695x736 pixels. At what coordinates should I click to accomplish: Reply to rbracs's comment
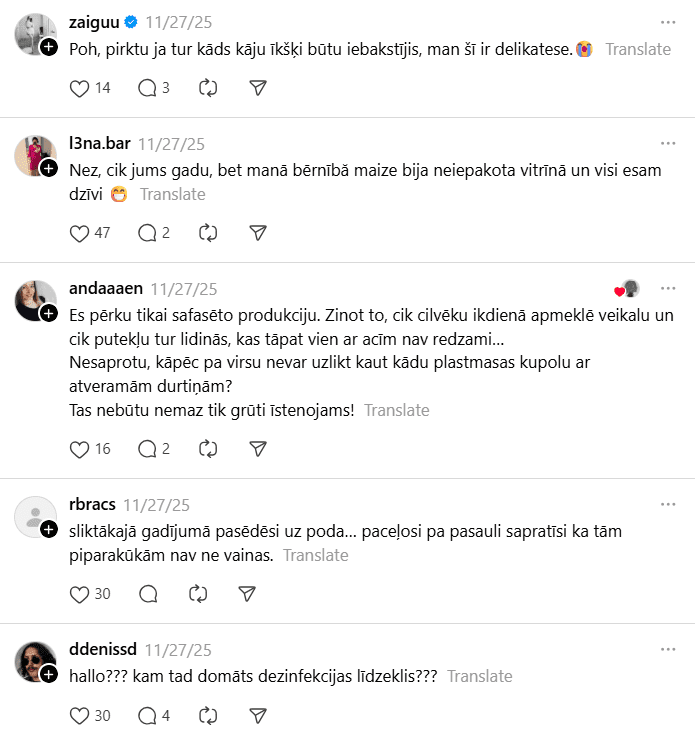pyautogui.click(x=147, y=594)
